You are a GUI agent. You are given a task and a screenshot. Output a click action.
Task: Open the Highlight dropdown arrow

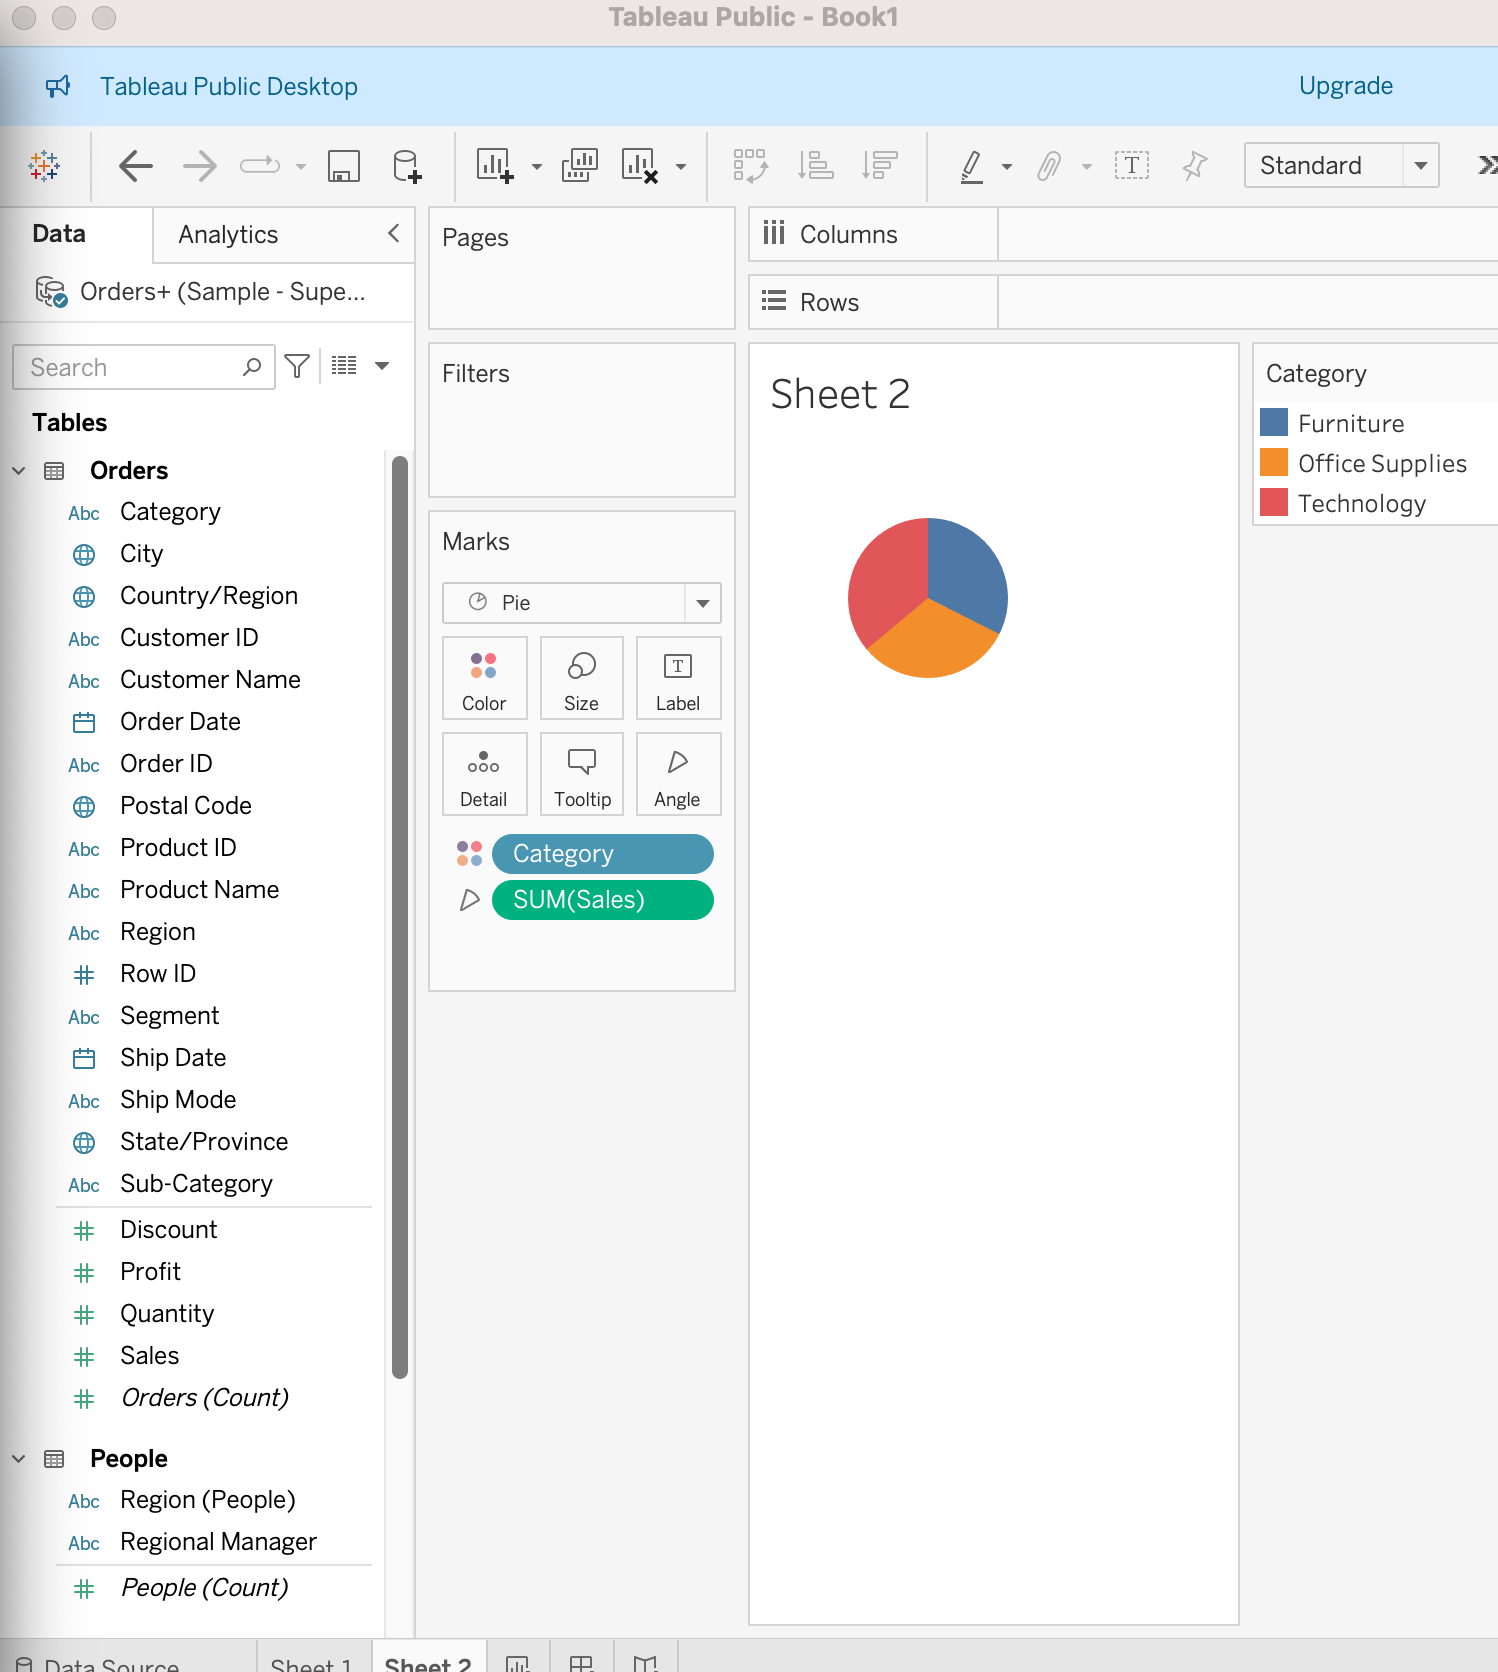pyautogui.click(x=1007, y=167)
